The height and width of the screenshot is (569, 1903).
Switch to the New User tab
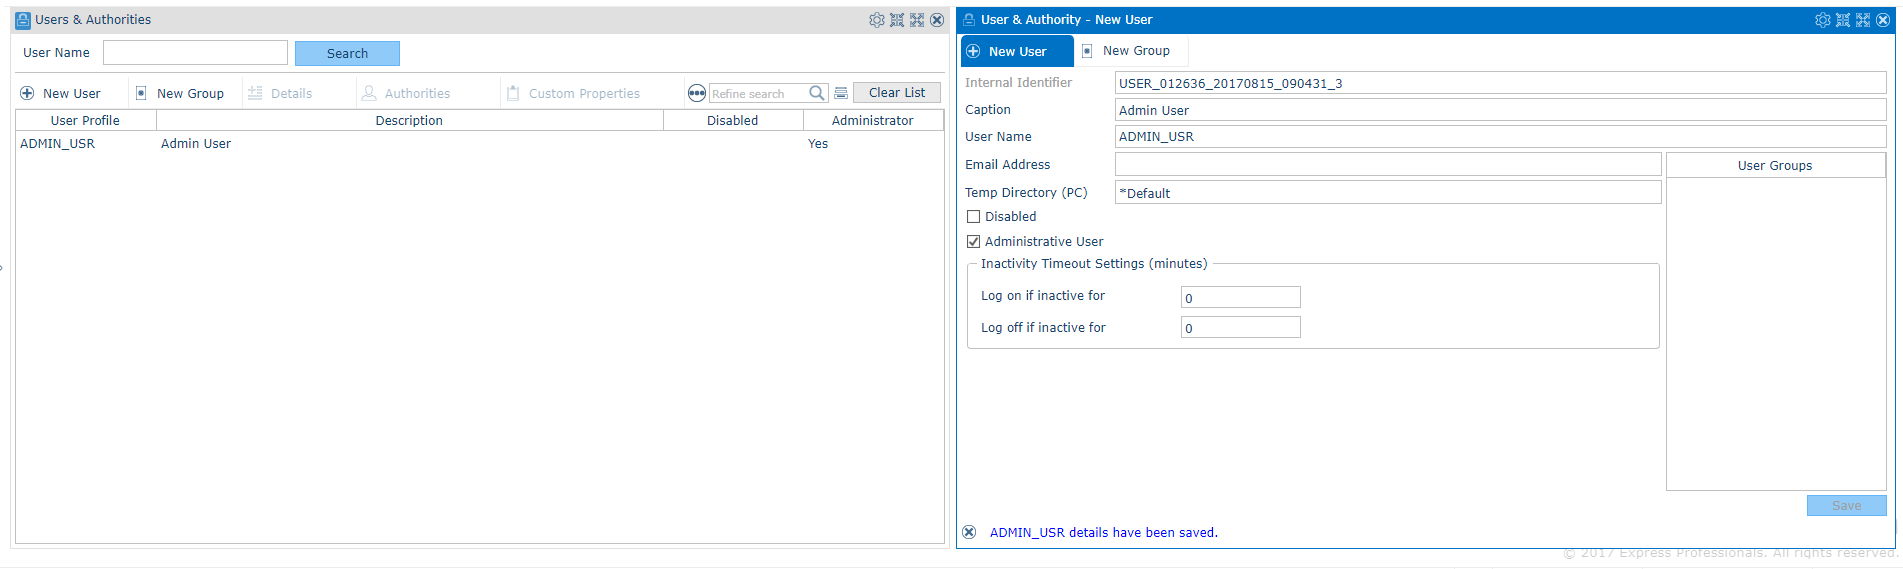tap(1017, 51)
